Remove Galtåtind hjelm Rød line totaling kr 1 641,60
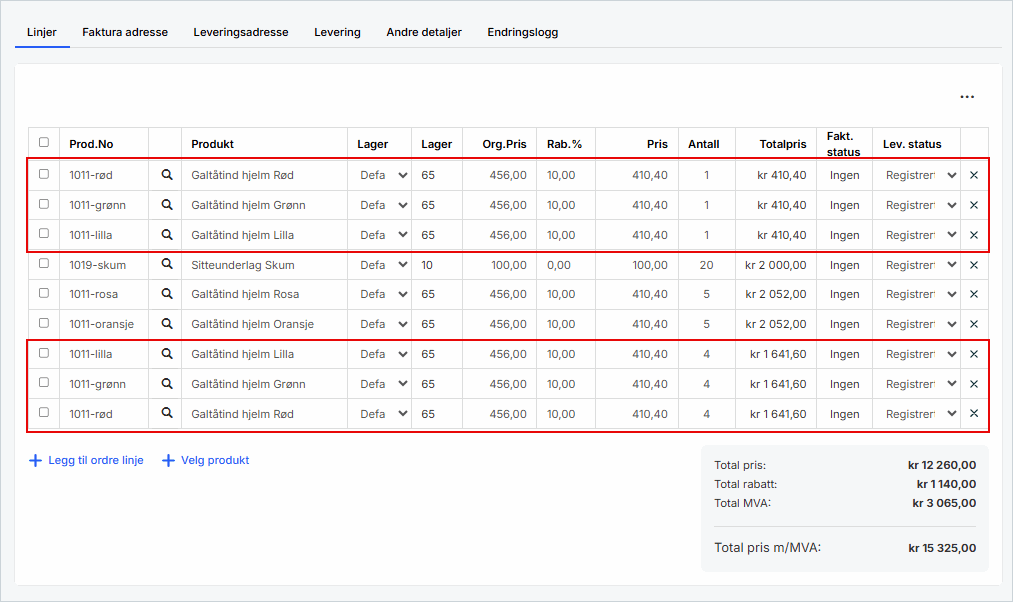The height and width of the screenshot is (602, 1013). pos(974,414)
